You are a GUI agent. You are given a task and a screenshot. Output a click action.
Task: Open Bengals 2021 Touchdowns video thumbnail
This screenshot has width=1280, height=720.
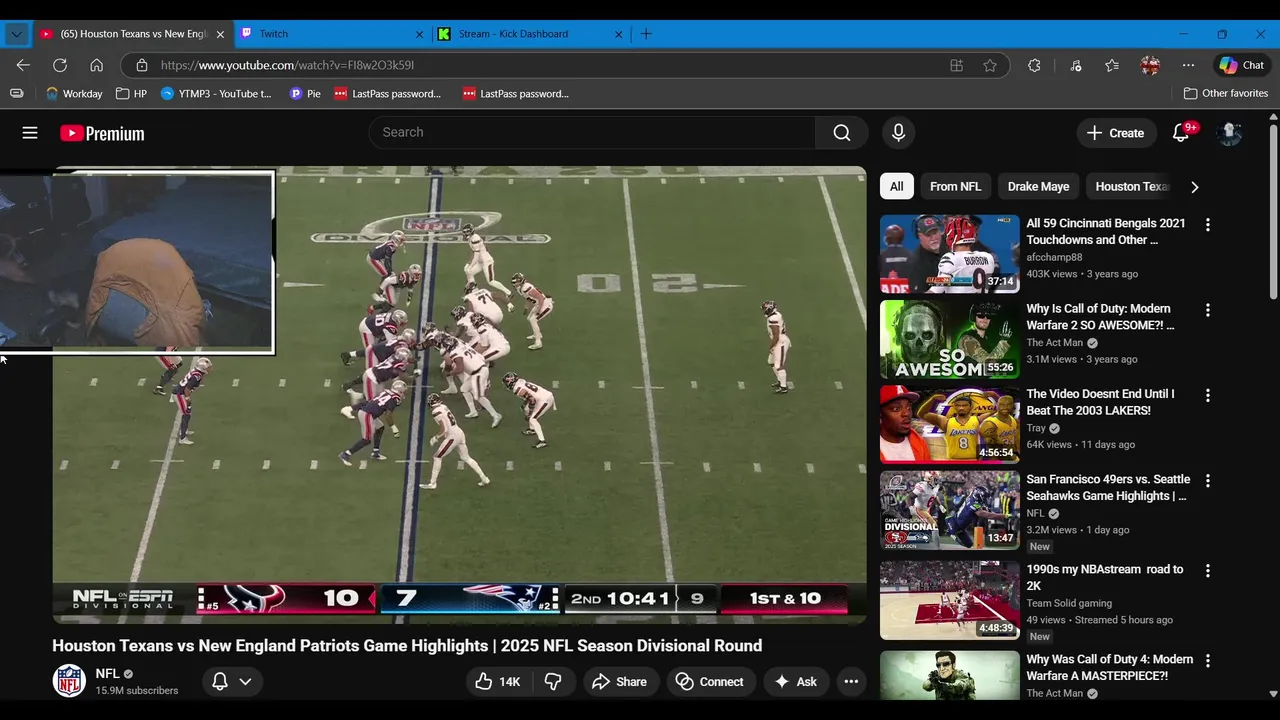pos(950,254)
